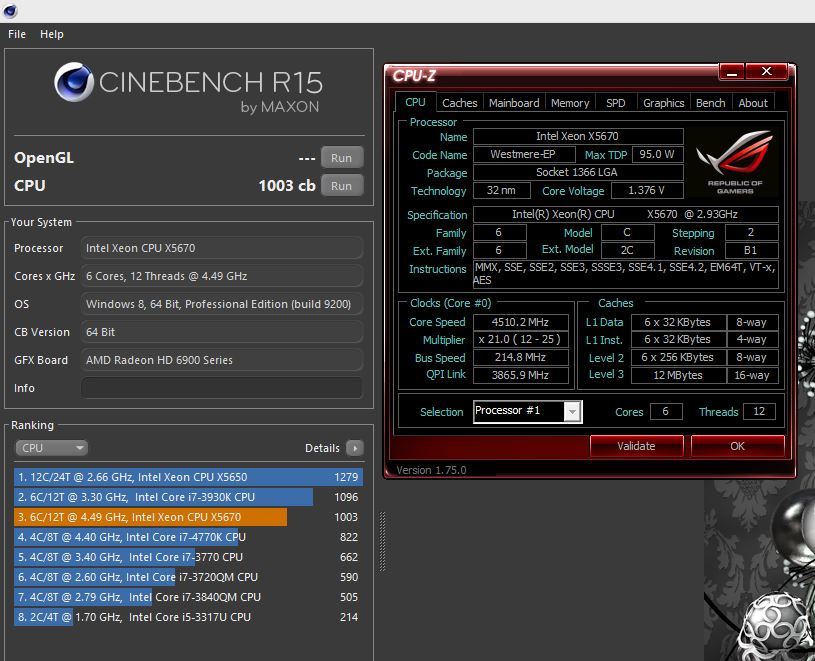Click the Validate button in CPU-Z
This screenshot has height=661, width=815.
[636, 446]
